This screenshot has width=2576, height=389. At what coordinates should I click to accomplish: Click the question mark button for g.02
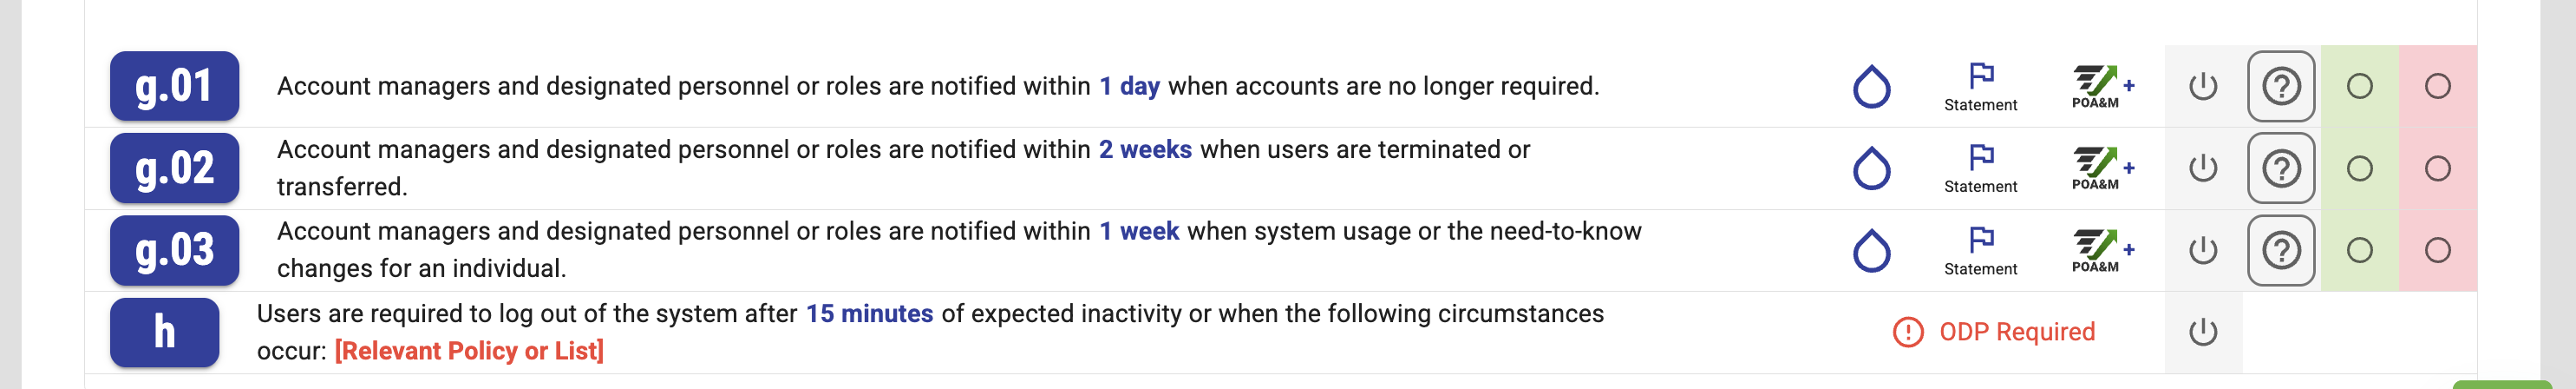coord(2281,168)
